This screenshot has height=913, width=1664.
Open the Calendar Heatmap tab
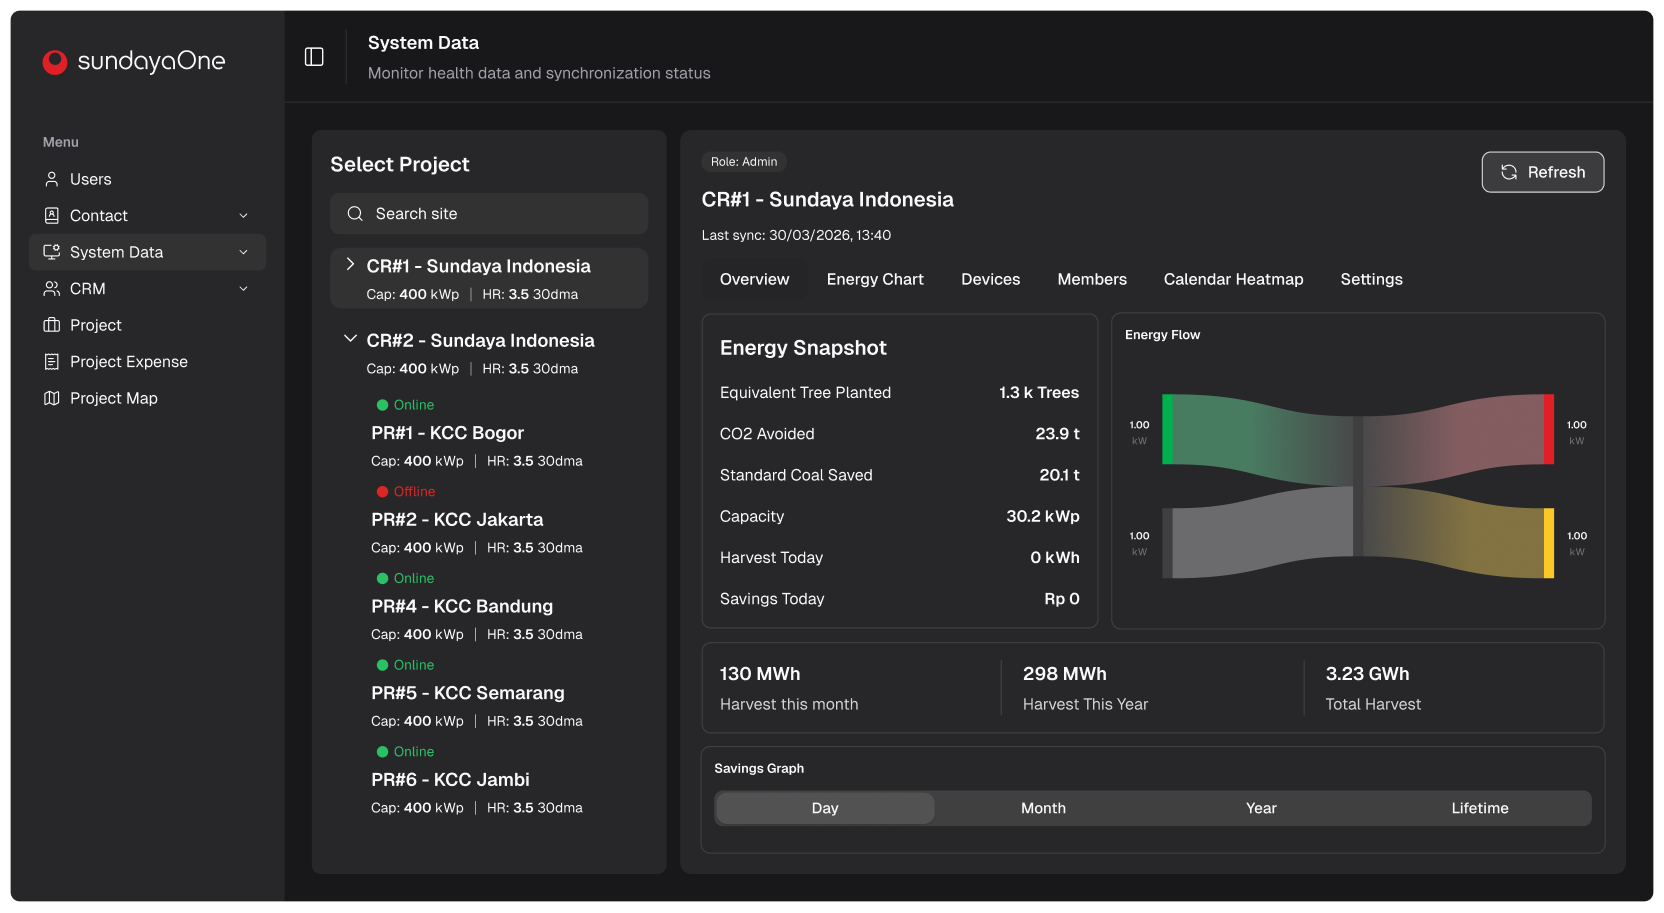pos(1233,279)
